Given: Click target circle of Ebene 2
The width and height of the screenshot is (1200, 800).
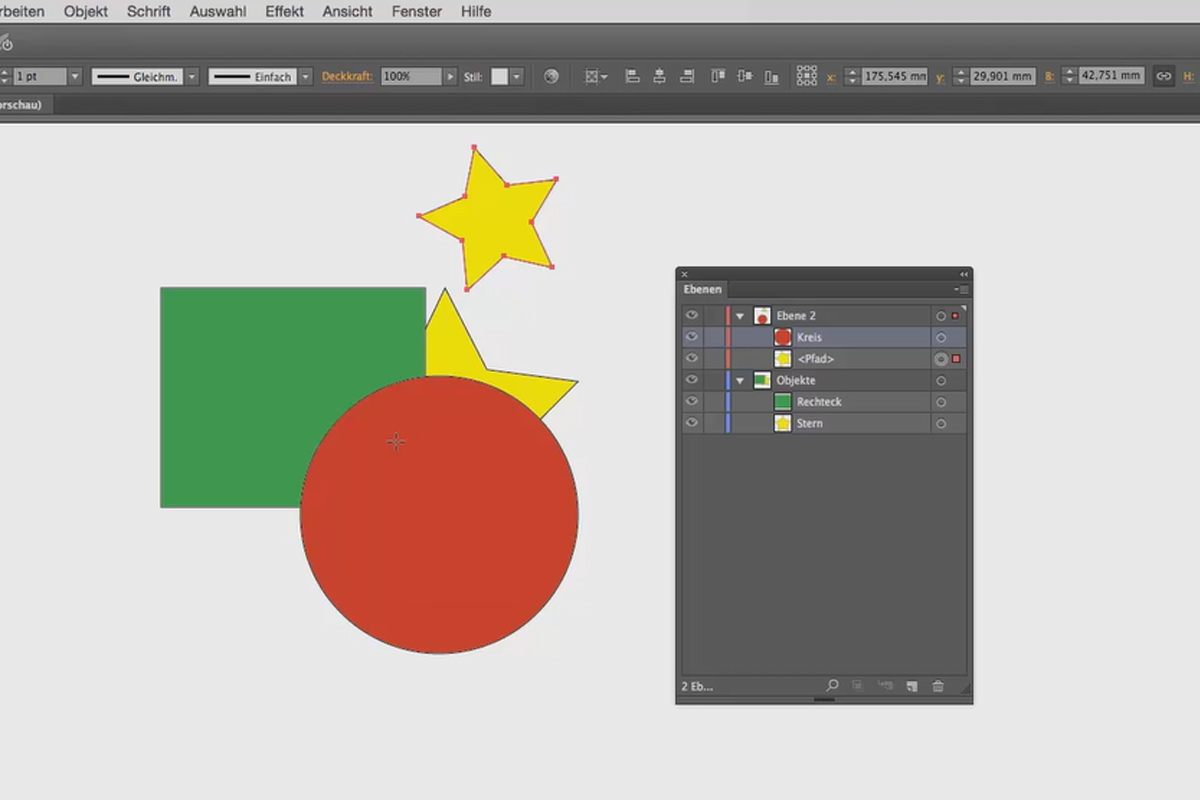Looking at the screenshot, I should pos(941,316).
